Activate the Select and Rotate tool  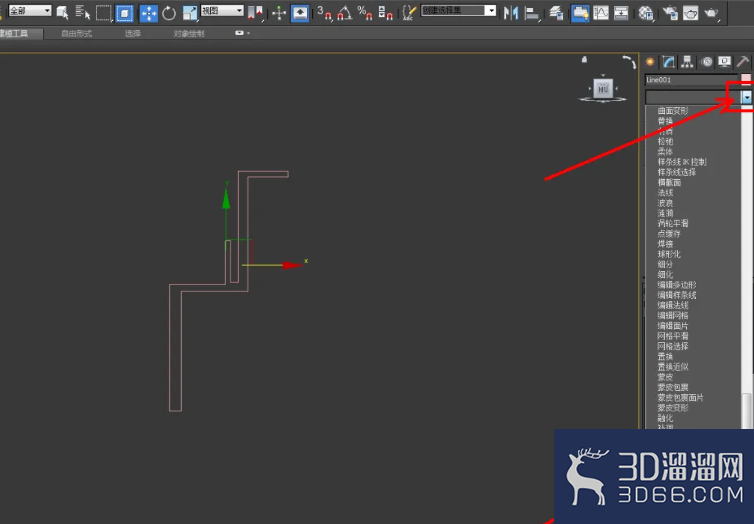[169, 13]
